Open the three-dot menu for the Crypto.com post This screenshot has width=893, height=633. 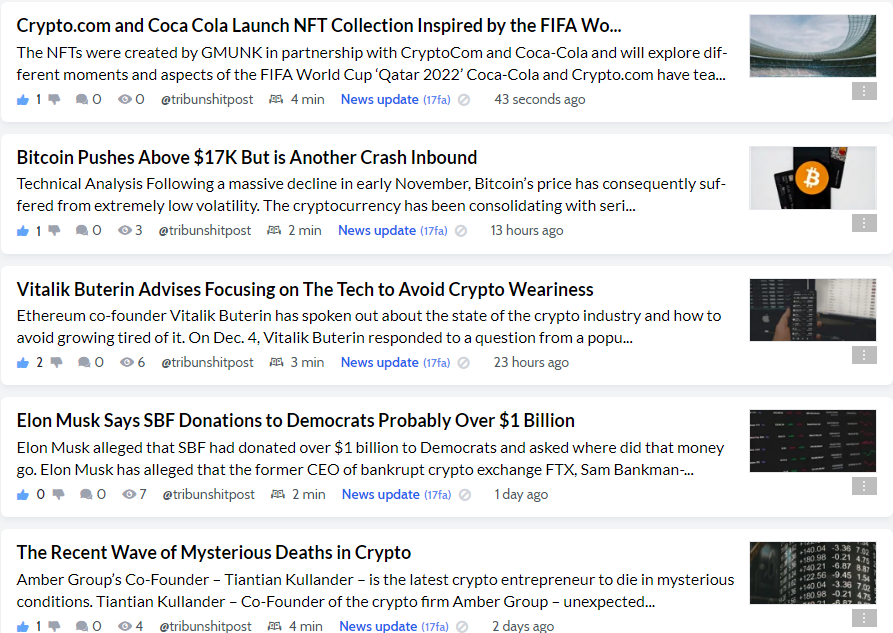(x=864, y=91)
